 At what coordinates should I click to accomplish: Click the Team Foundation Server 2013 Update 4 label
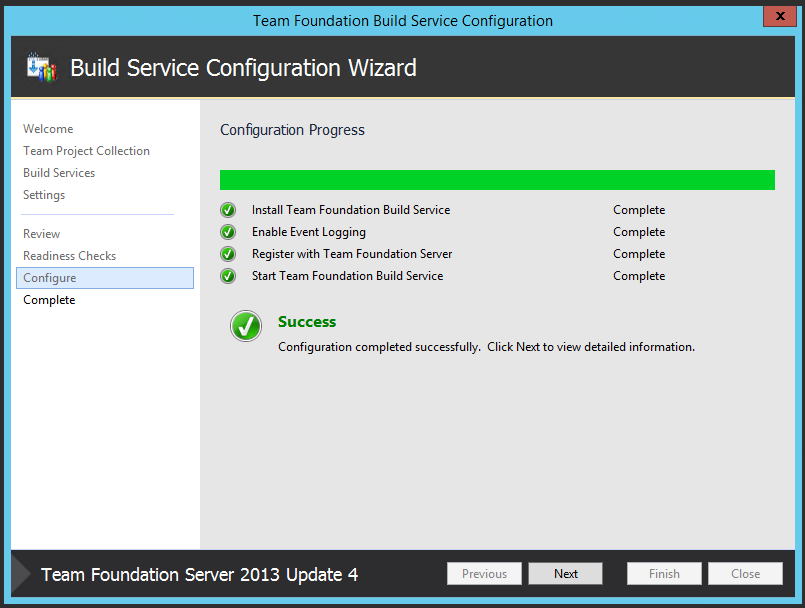(199, 575)
